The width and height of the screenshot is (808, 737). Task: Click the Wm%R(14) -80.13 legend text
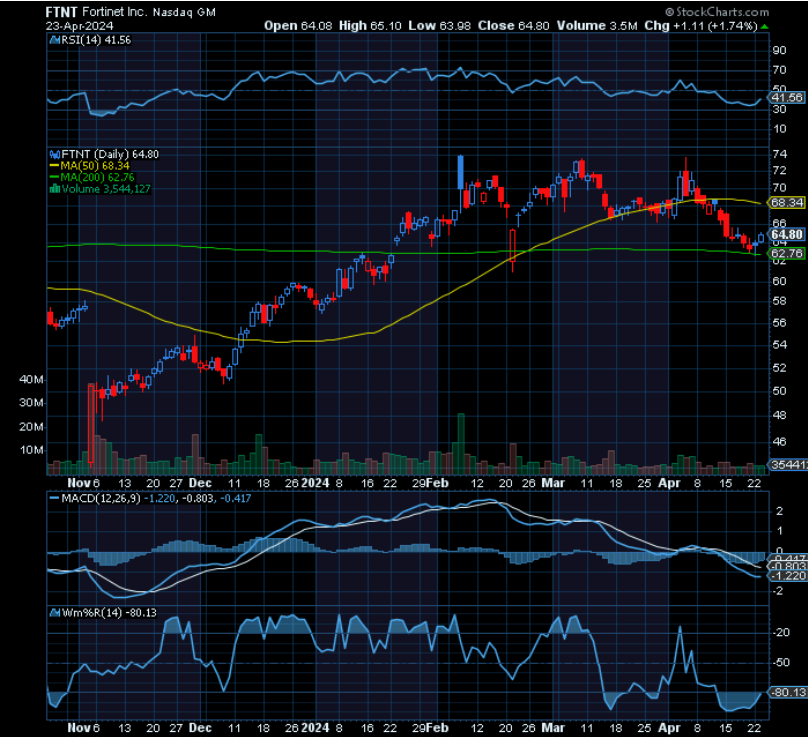109,613
